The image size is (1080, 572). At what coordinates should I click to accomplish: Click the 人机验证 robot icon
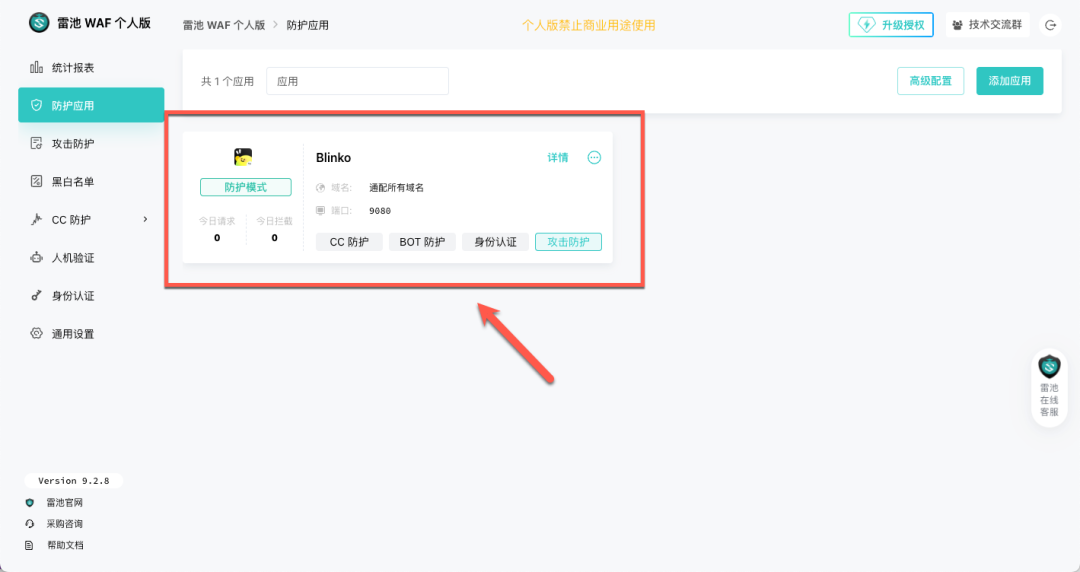(x=37, y=257)
